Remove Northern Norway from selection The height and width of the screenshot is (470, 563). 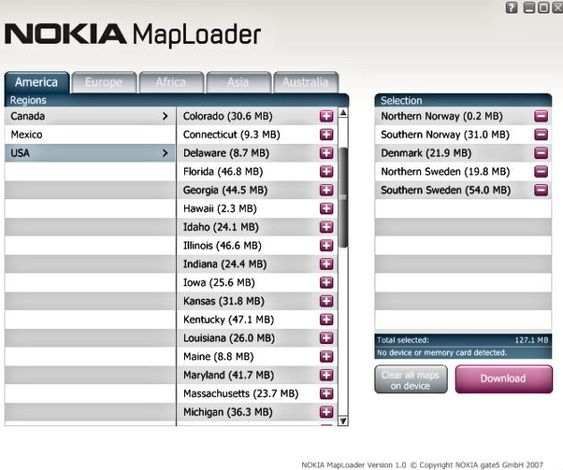point(541,116)
